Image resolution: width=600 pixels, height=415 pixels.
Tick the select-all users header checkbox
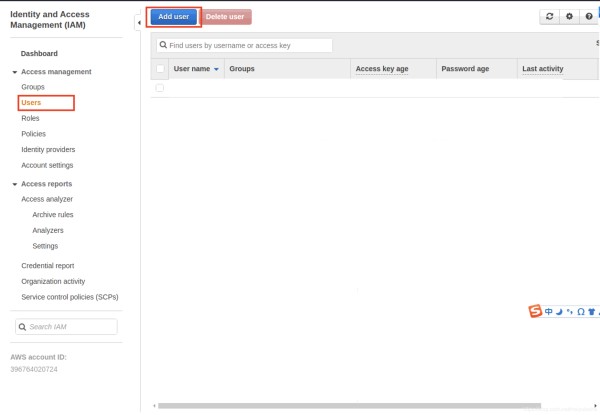tap(160, 68)
